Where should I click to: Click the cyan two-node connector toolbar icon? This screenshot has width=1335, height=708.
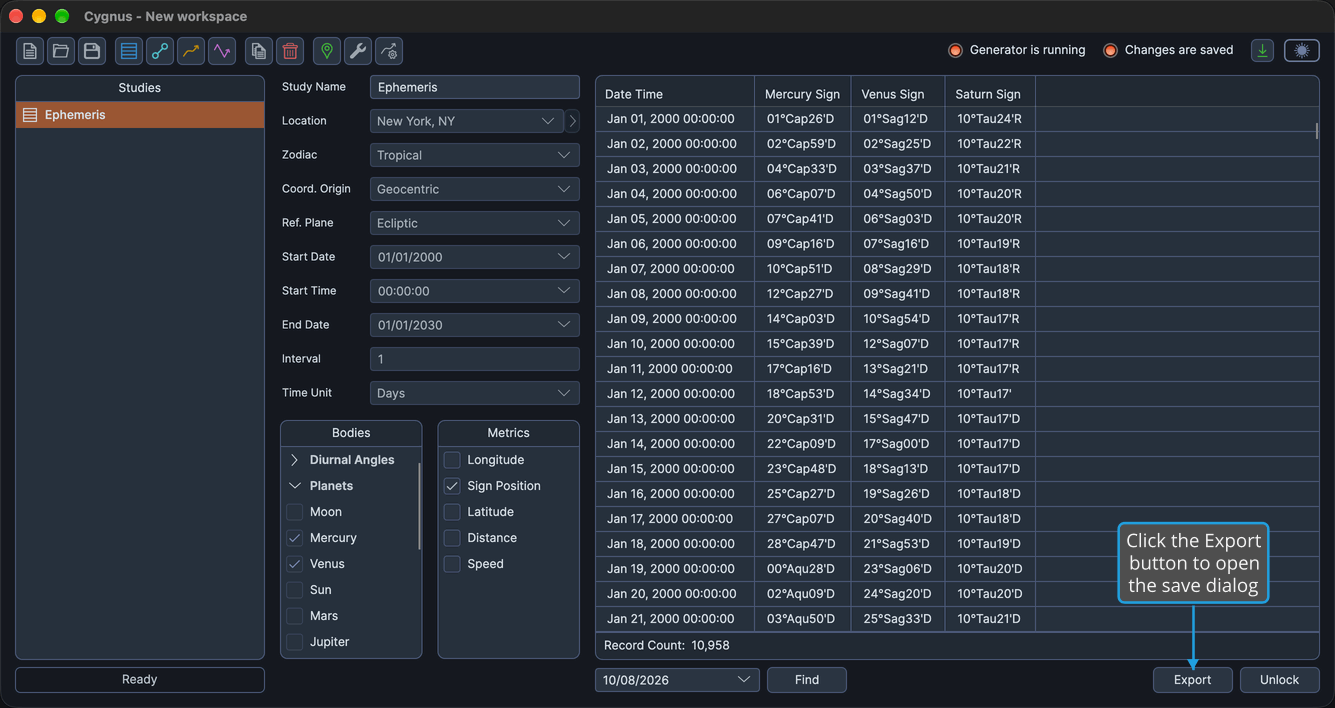(x=160, y=51)
